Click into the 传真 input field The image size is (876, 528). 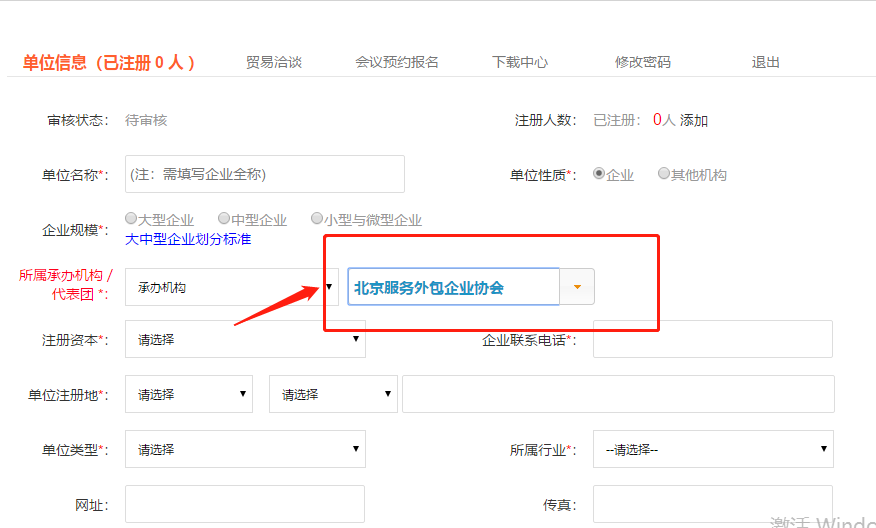tap(713, 504)
